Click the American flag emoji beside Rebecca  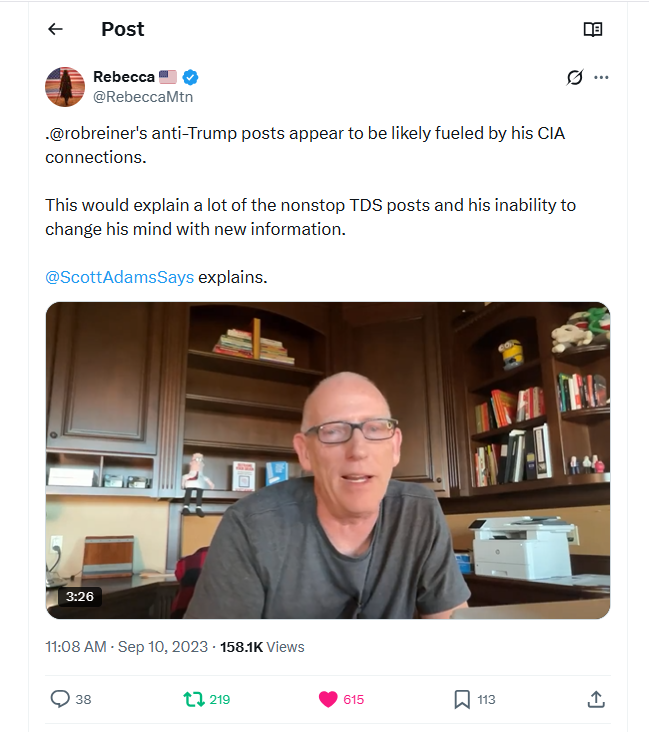coord(168,77)
